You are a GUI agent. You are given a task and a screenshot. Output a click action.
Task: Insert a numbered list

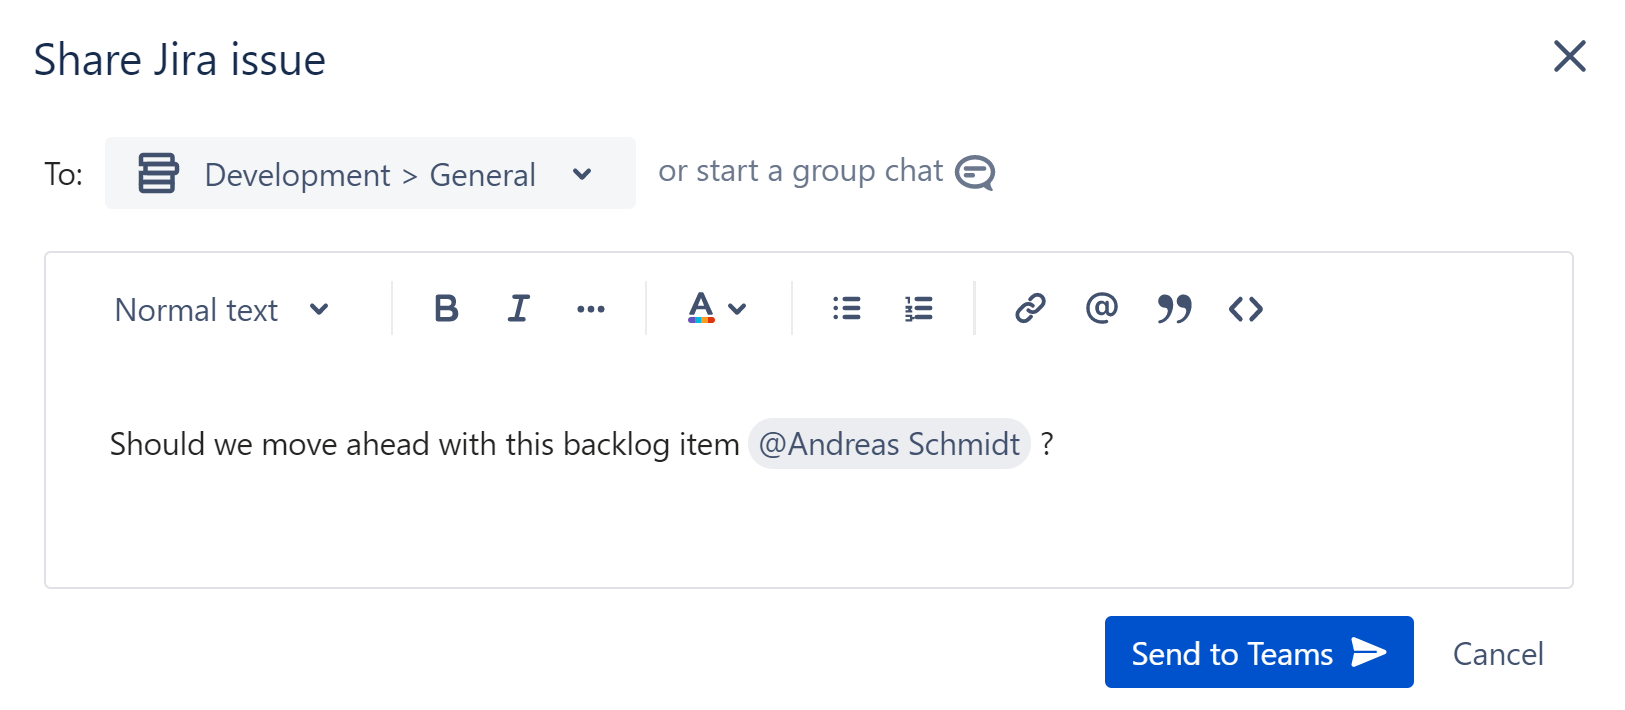(x=918, y=309)
